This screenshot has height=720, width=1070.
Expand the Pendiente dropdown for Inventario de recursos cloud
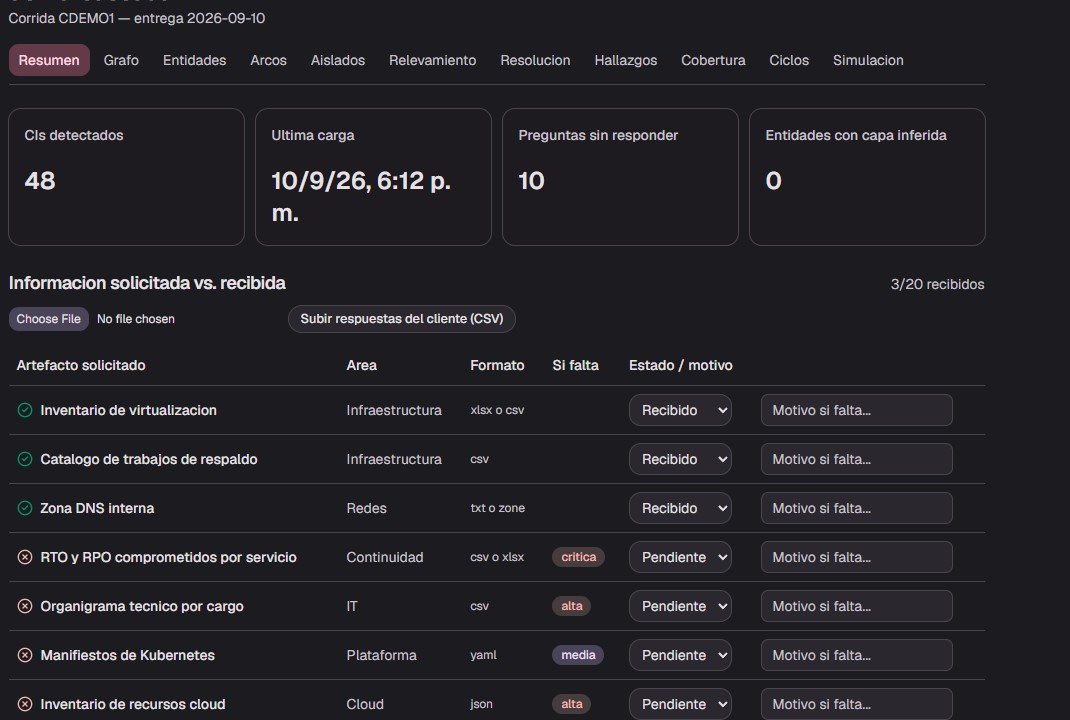(x=680, y=704)
